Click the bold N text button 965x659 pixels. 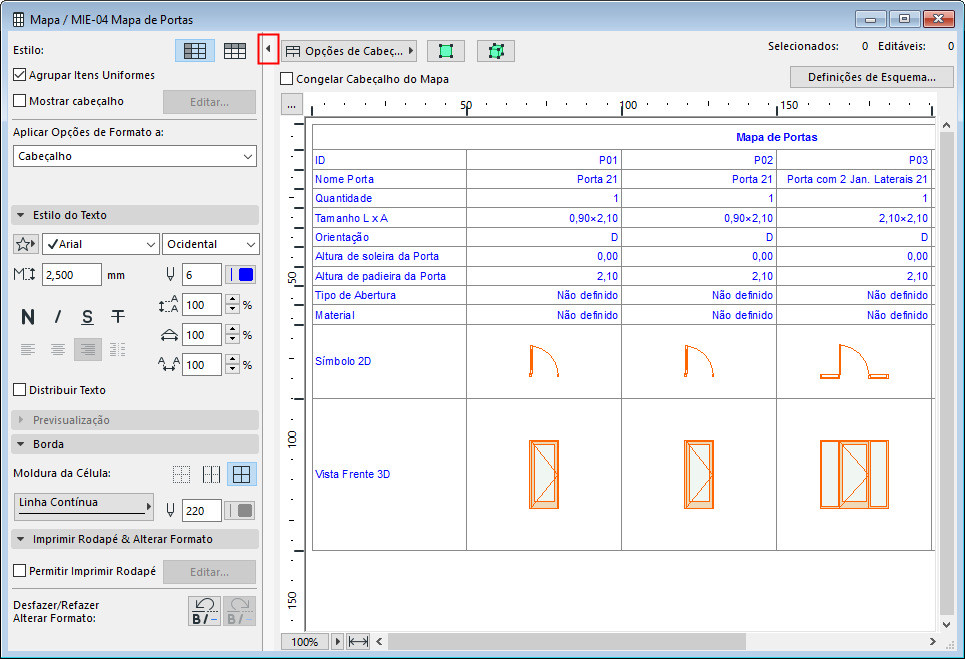coord(28,317)
